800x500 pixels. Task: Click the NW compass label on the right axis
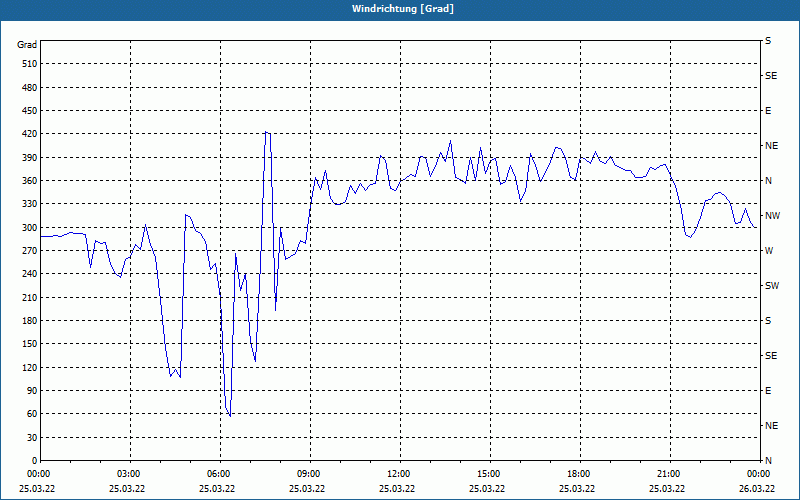[x=772, y=216]
